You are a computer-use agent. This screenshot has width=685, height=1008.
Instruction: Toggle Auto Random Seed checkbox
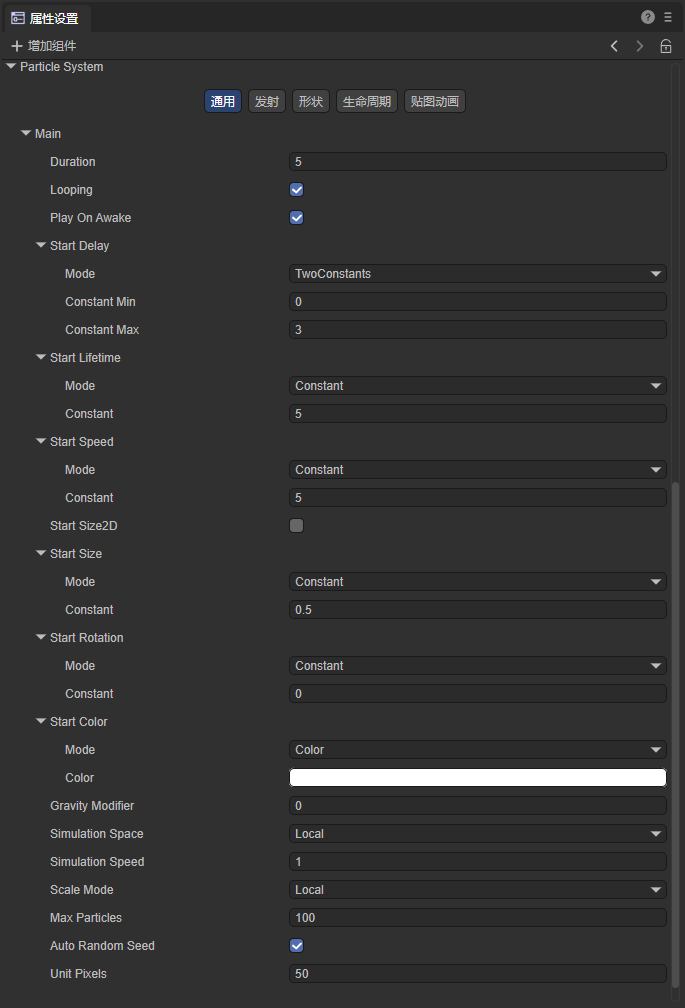pyautogui.click(x=296, y=946)
